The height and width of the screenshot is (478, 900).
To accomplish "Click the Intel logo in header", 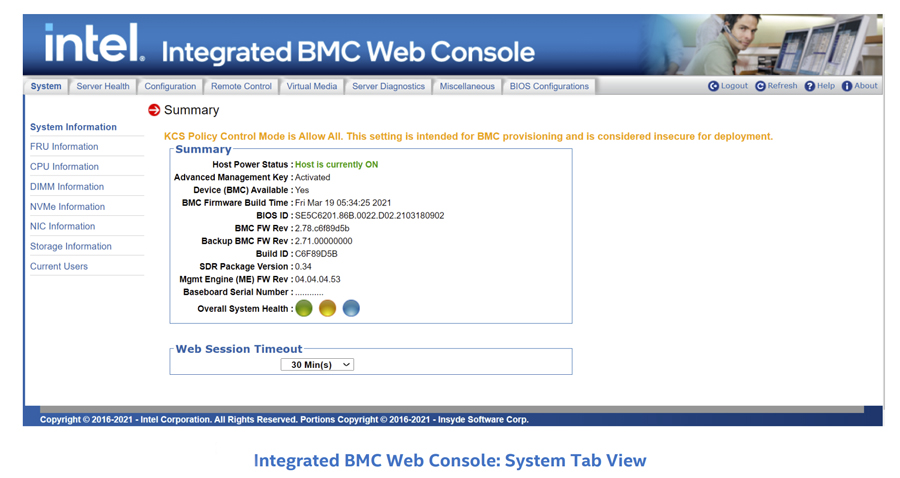I will point(94,42).
